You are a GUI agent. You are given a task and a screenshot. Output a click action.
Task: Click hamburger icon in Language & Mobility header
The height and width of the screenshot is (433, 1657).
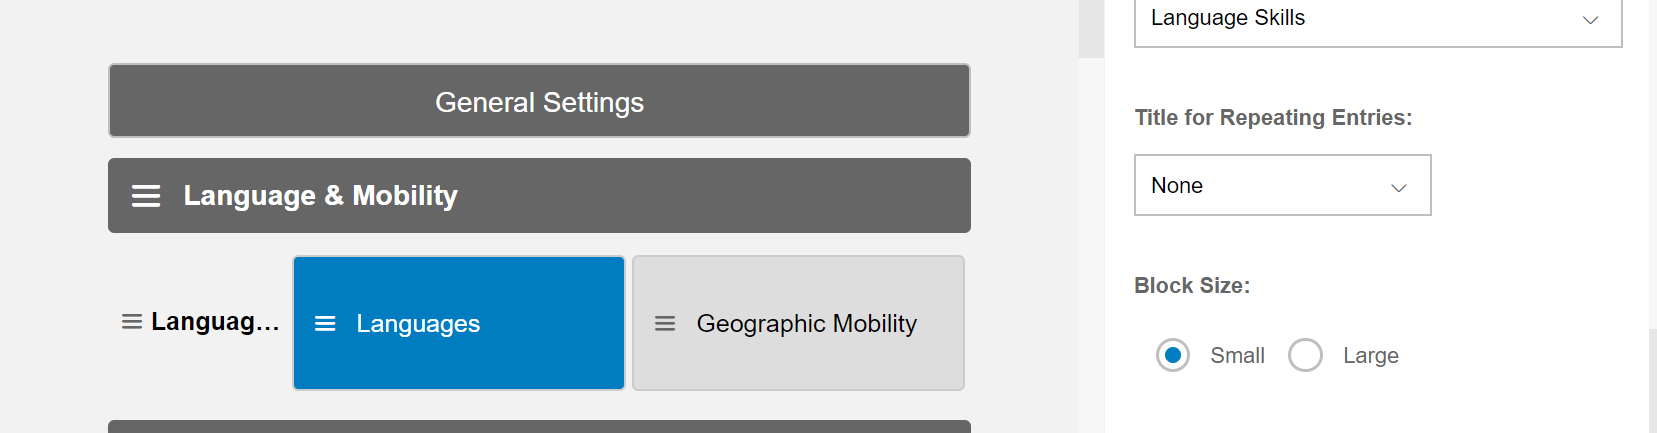tap(146, 196)
